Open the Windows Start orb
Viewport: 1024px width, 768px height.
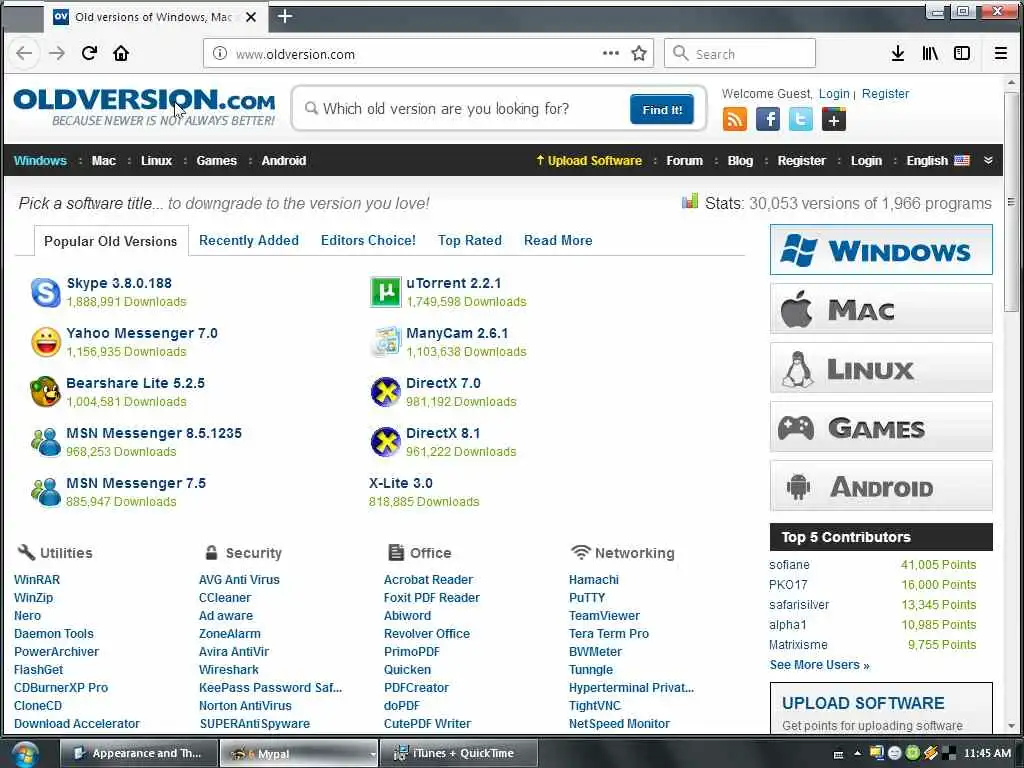tap(25, 754)
